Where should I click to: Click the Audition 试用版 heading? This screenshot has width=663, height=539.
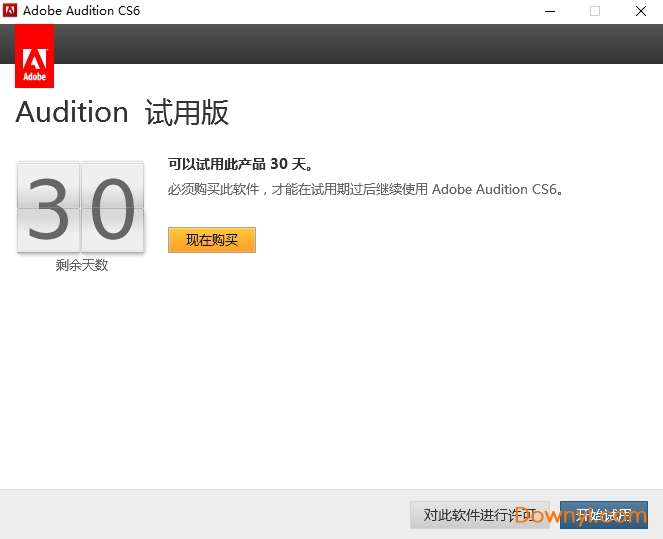coord(122,112)
